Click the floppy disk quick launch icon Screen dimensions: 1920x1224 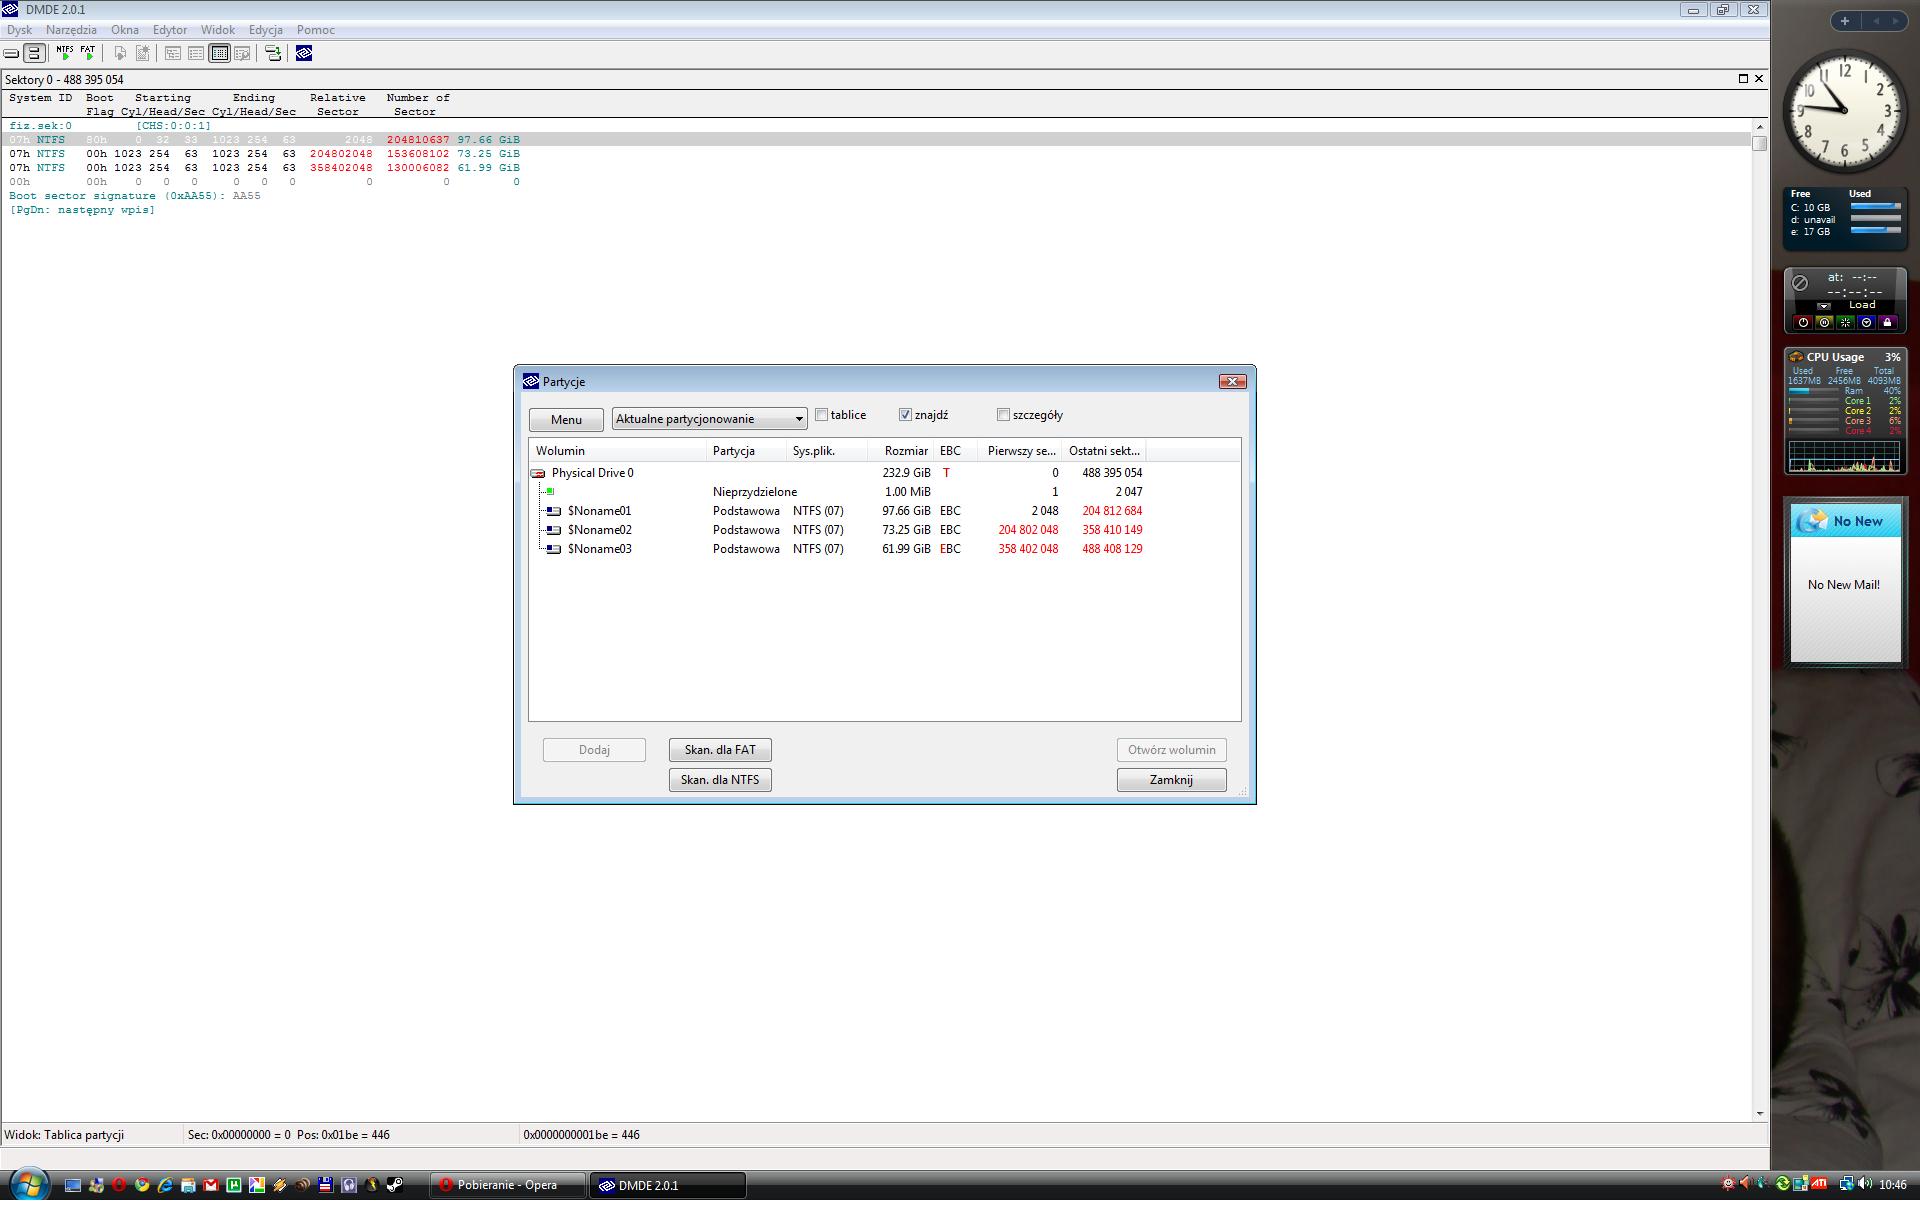click(x=326, y=1186)
